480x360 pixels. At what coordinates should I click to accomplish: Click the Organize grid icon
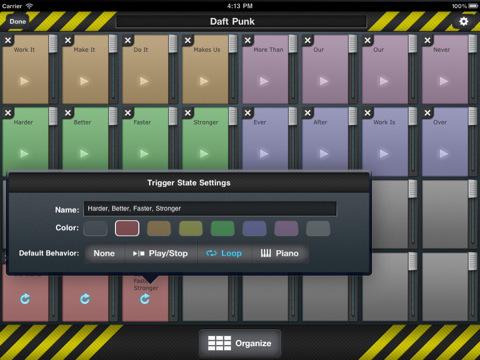coord(219,343)
